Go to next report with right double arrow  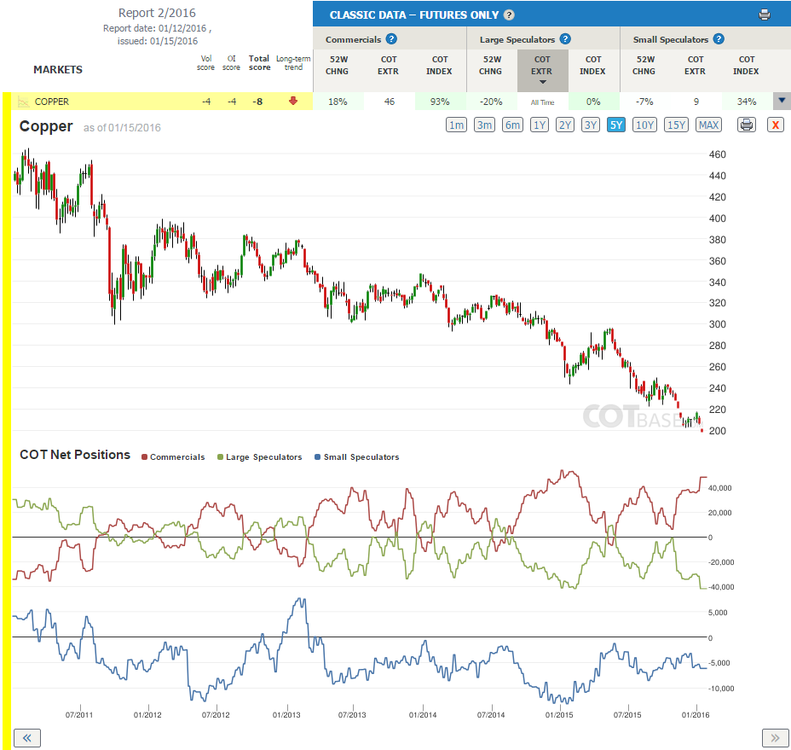pos(775,738)
